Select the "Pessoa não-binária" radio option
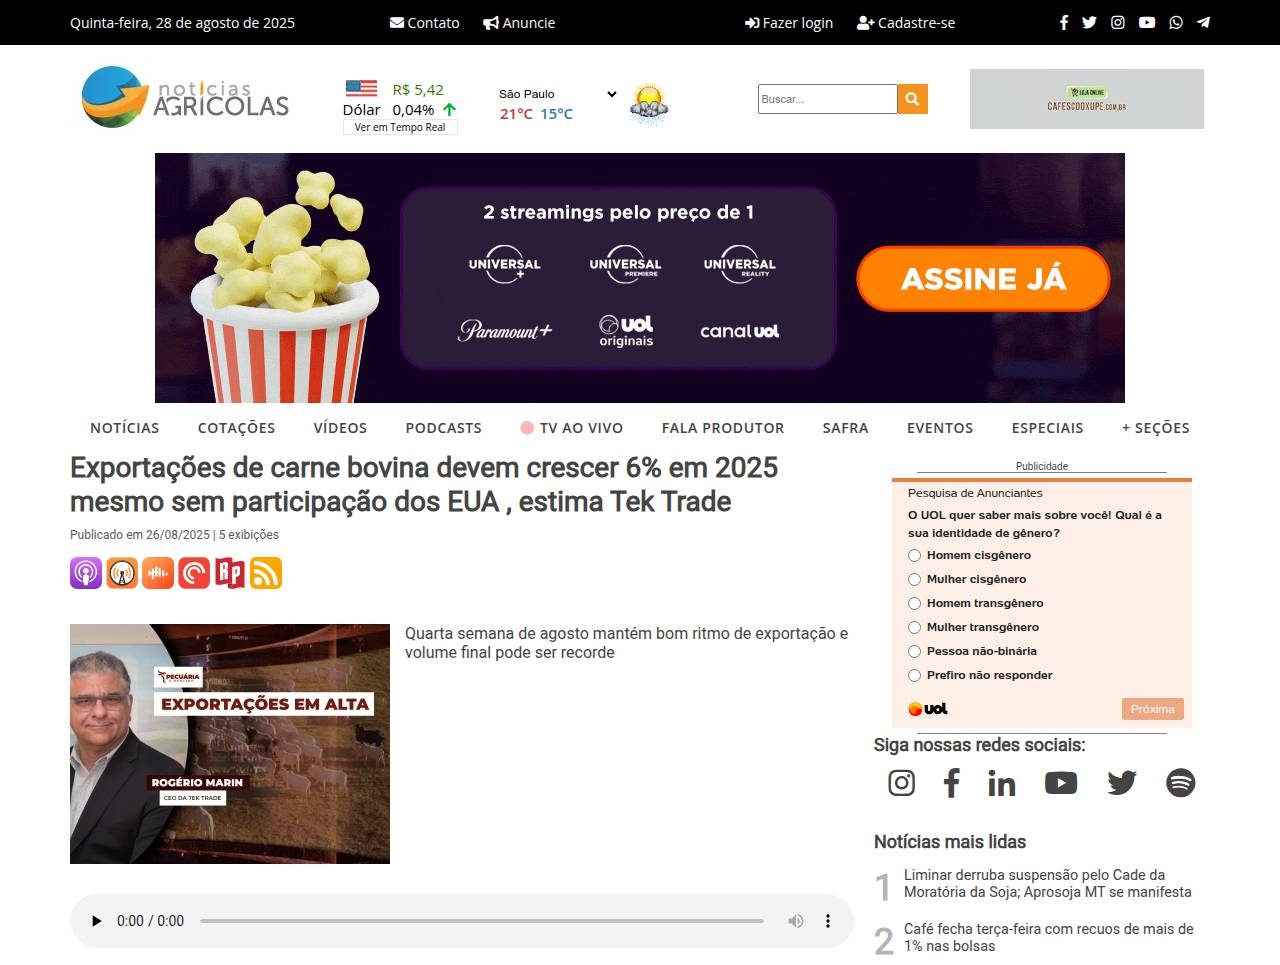This screenshot has height=965, width=1280. 914,652
